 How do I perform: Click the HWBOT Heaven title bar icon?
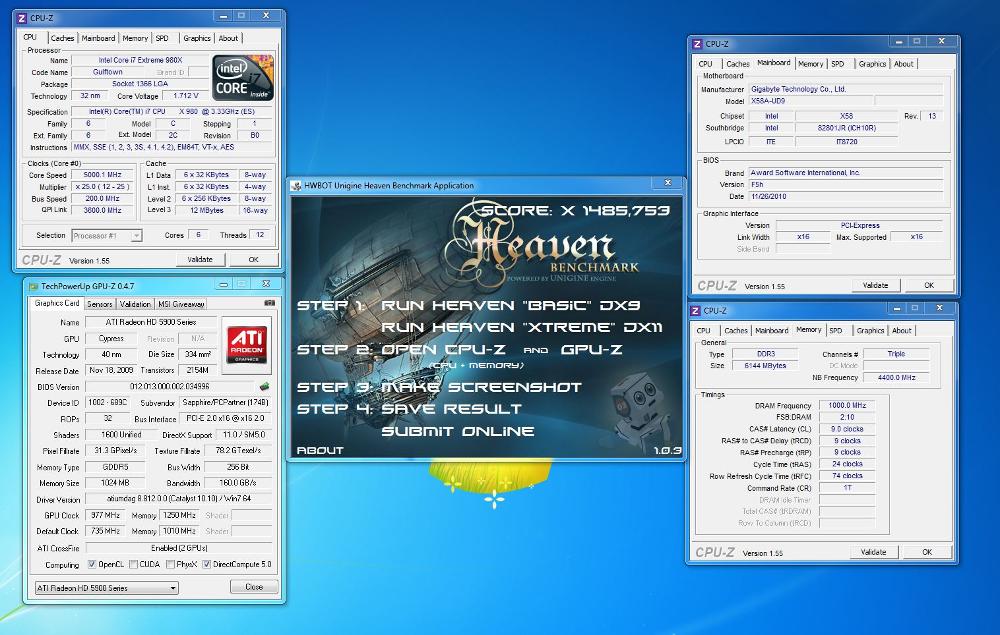296,186
